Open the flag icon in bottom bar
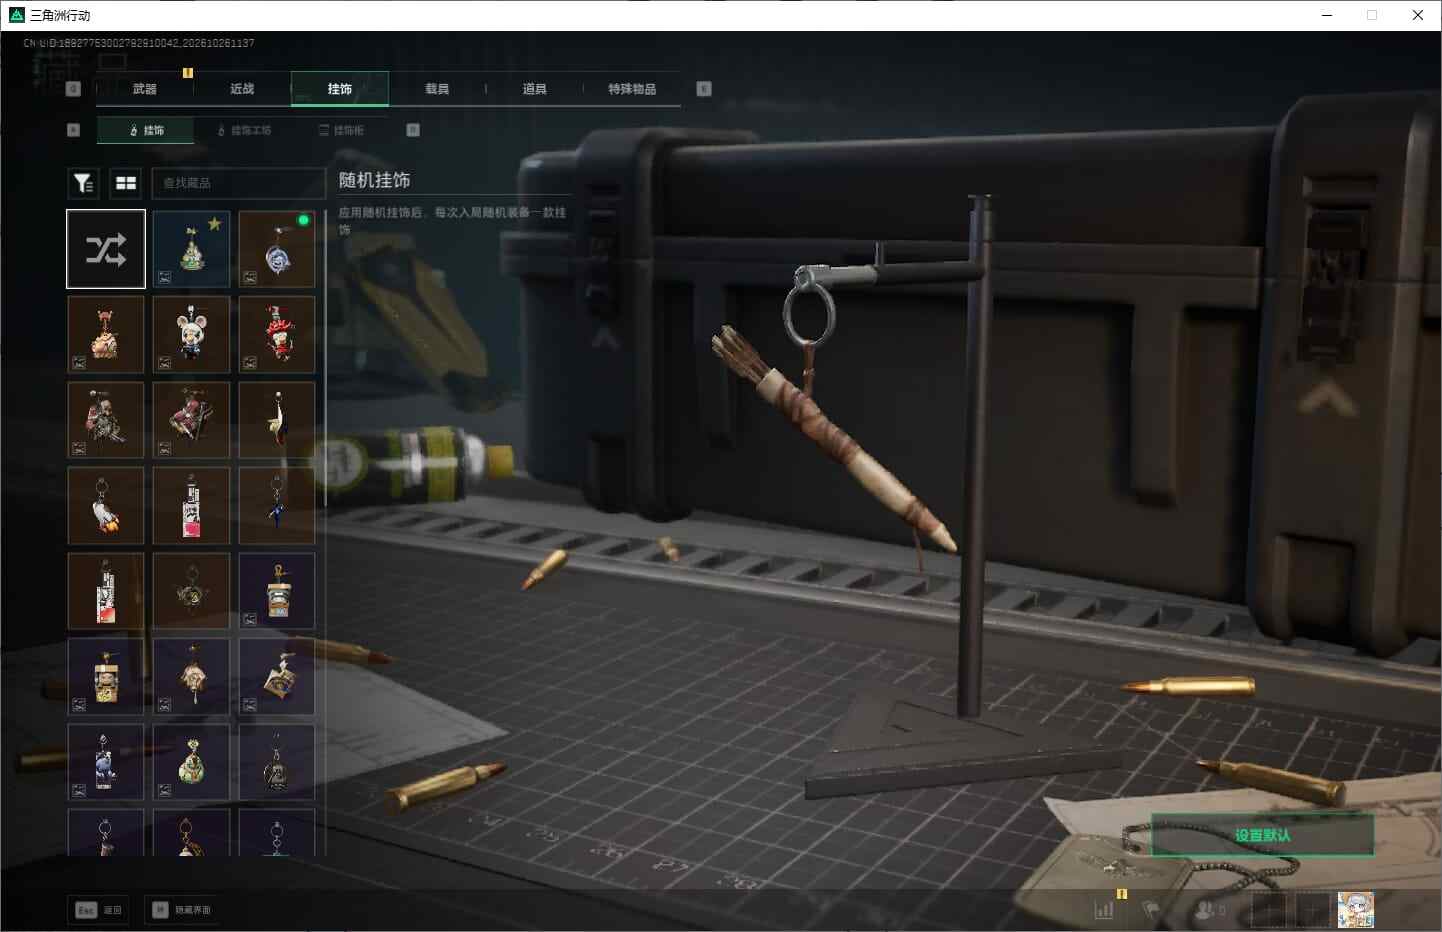1442x932 pixels. tap(1151, 910)
